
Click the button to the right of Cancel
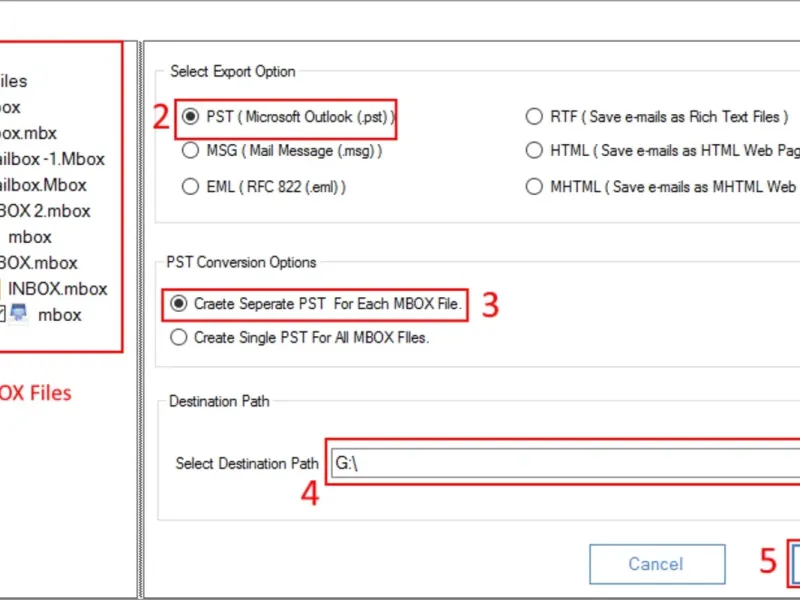(x=795, y=564)
